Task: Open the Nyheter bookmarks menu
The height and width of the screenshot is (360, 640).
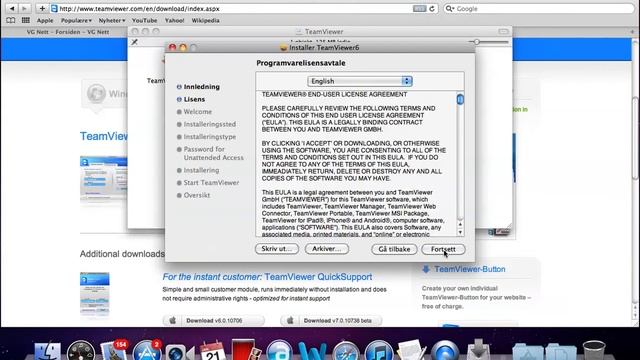Action: pyautogui.click(x=111, y=20)
